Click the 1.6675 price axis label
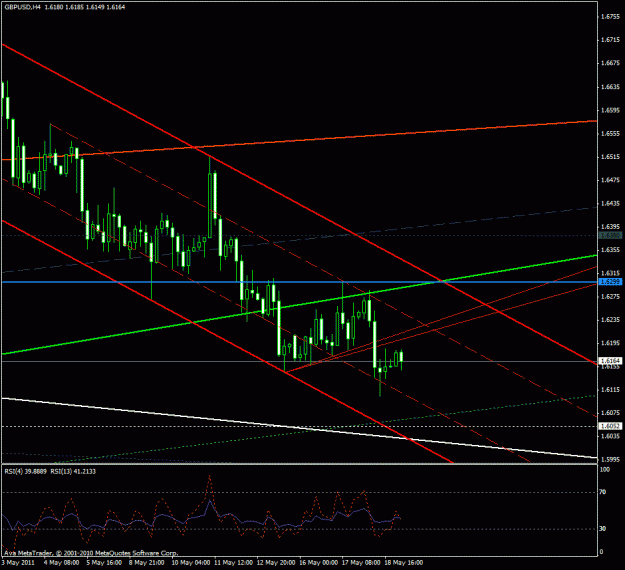 coord(610,63)
